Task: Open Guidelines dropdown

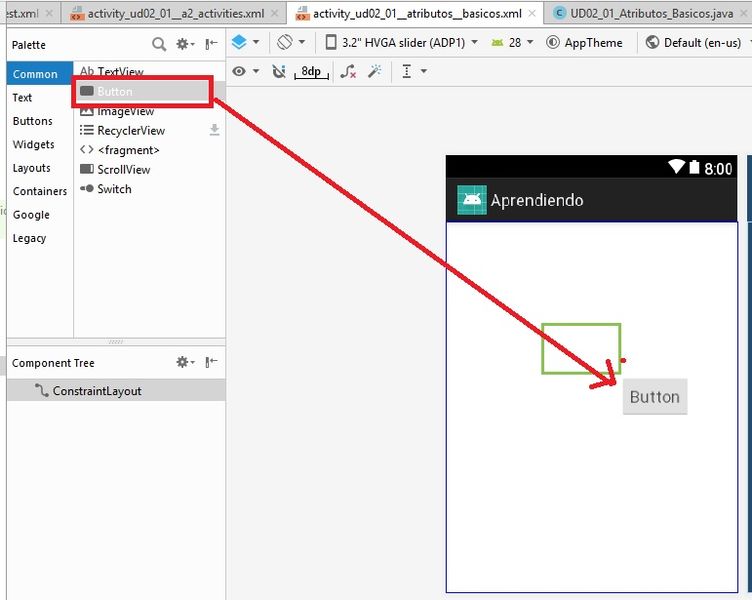Action: (x=414, y=71)
